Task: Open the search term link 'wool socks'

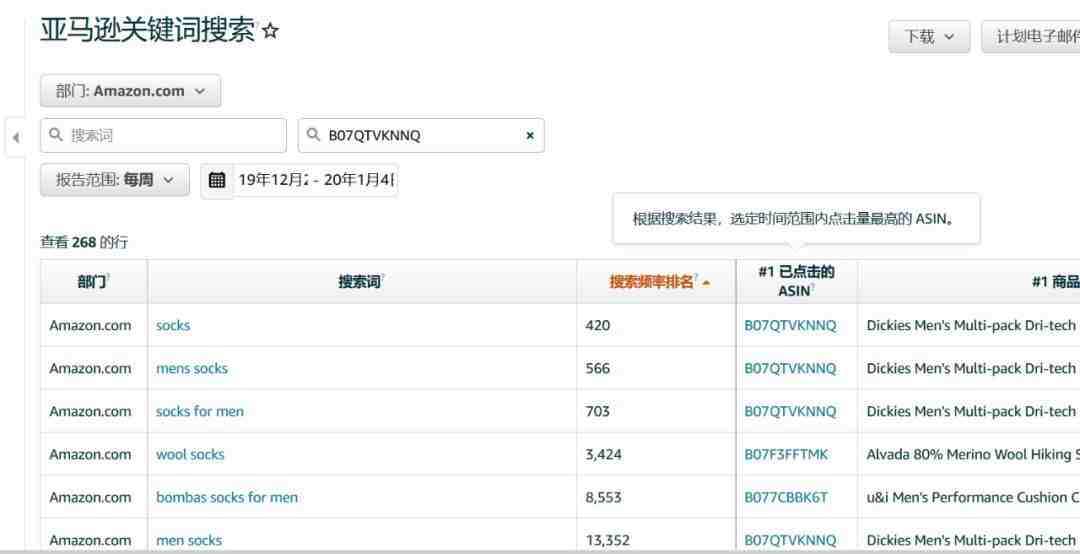Action: pyautogui.click(x=190, y=455)
